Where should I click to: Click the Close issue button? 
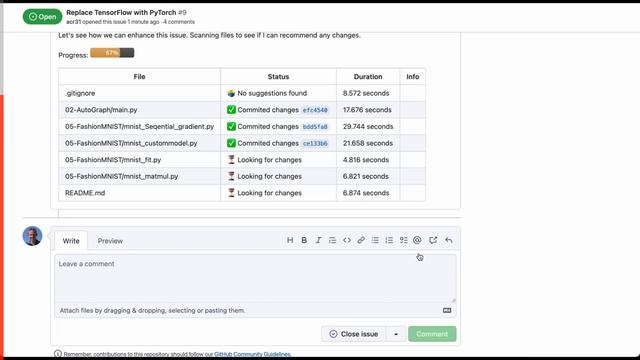coord(353,334)
